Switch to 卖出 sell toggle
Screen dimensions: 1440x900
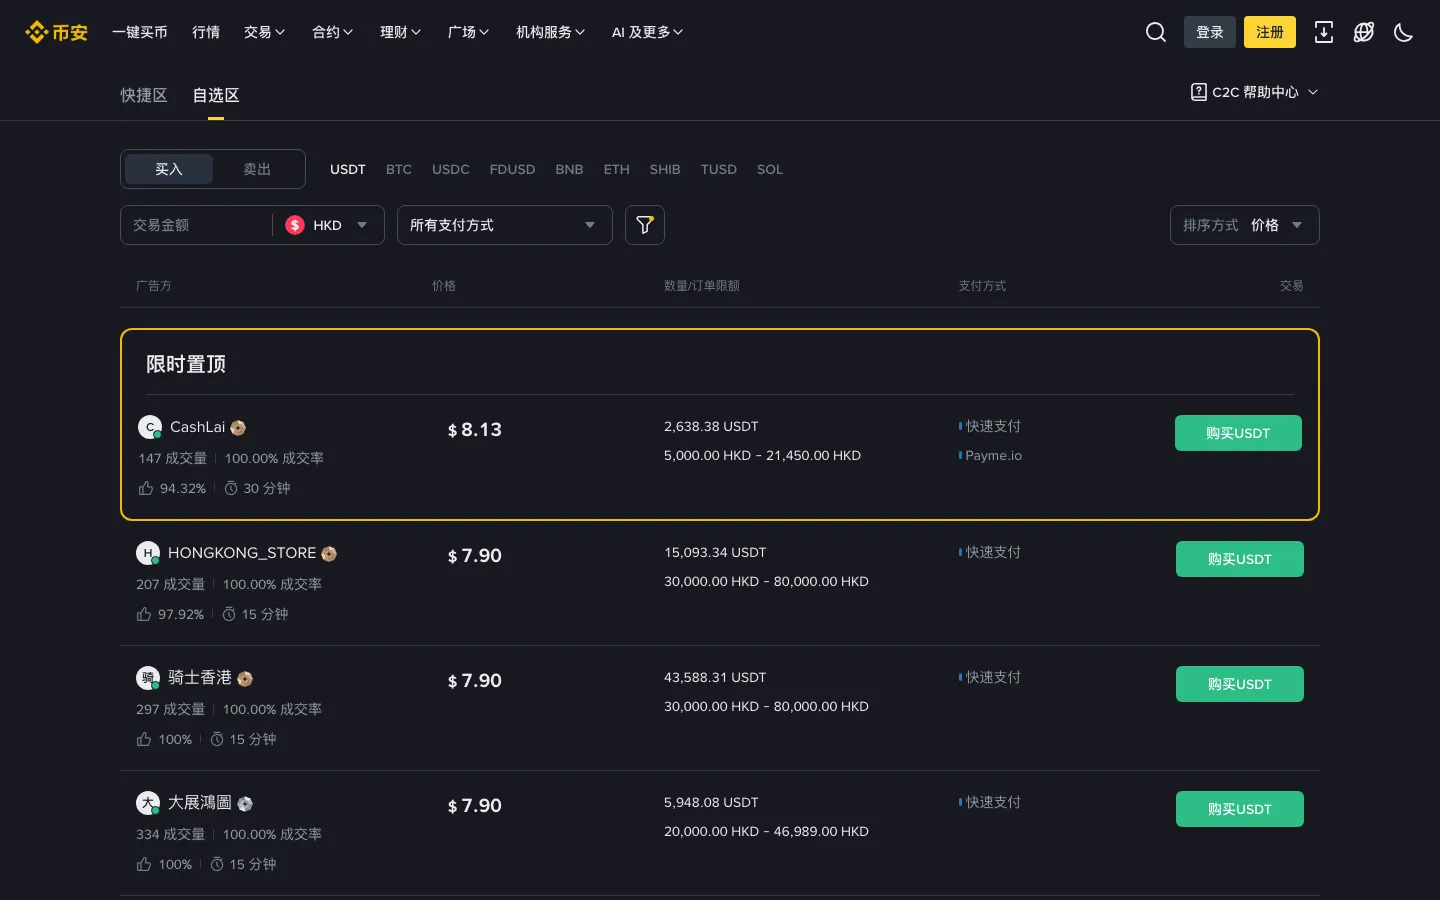257,169
